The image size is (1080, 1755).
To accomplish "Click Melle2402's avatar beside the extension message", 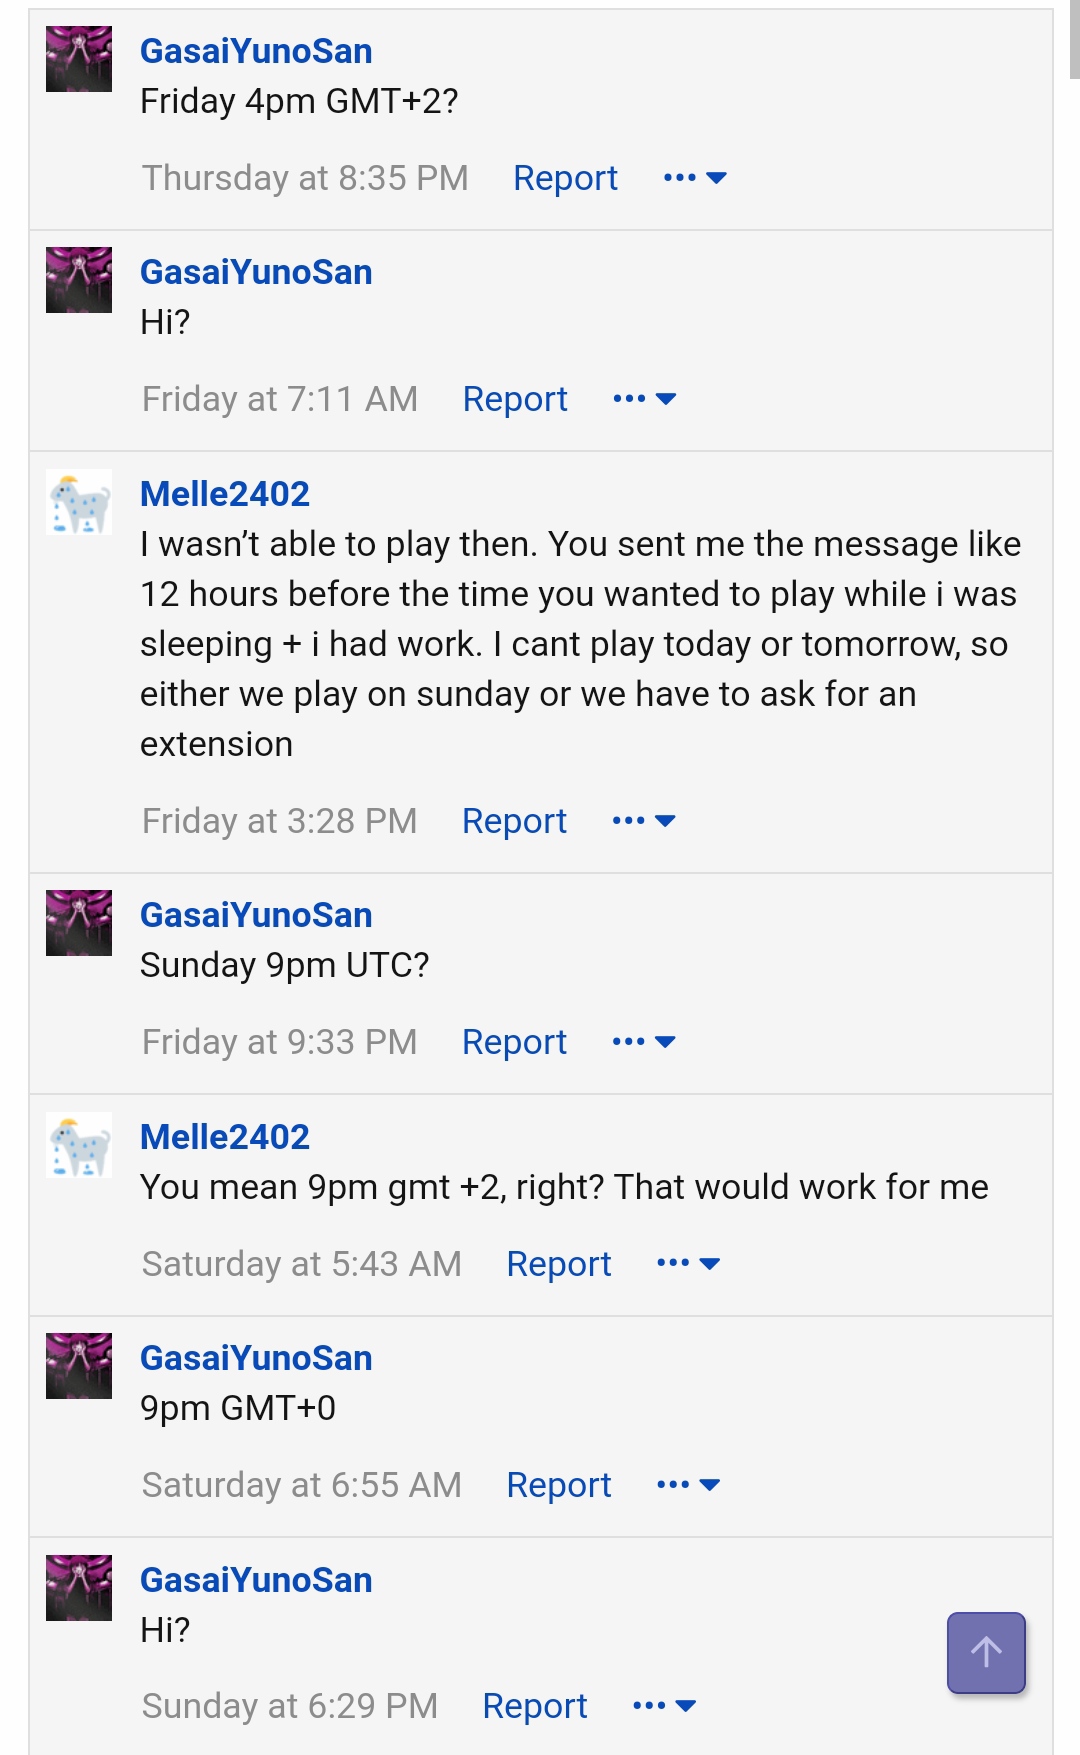I will [x=79, y=502].
